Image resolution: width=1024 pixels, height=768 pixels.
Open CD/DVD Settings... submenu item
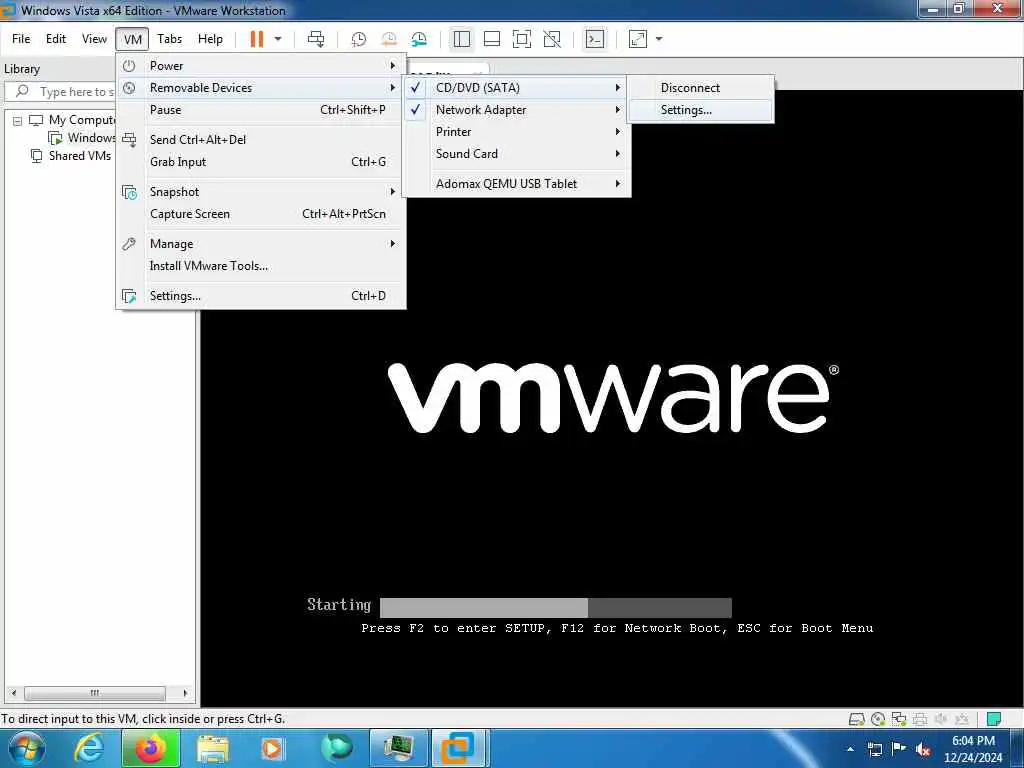701,110
